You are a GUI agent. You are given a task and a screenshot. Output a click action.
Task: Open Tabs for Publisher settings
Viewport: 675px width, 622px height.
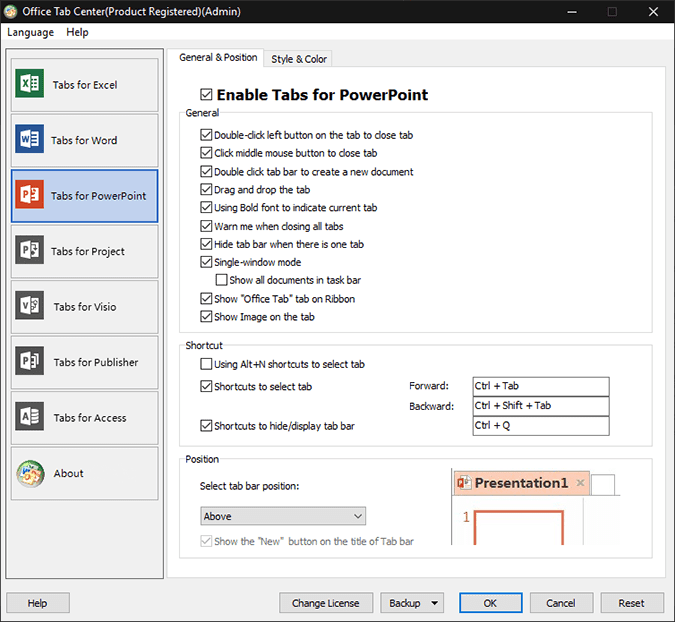[x=85, y=362]
